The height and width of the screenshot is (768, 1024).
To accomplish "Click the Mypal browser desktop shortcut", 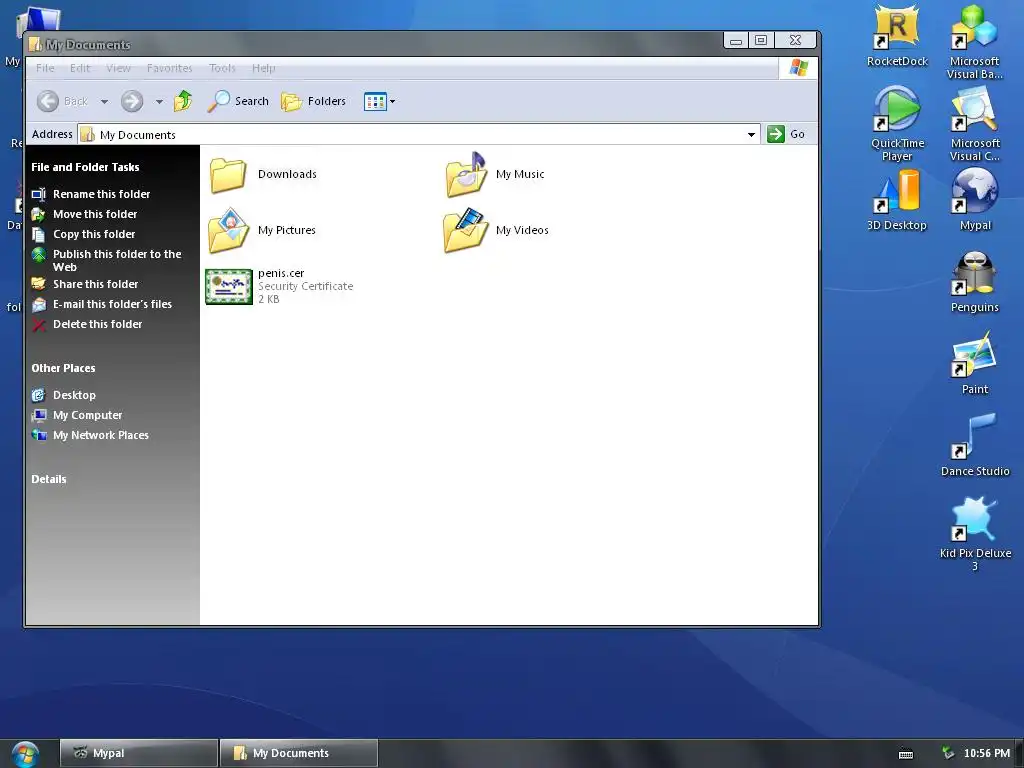I will 975,200.
